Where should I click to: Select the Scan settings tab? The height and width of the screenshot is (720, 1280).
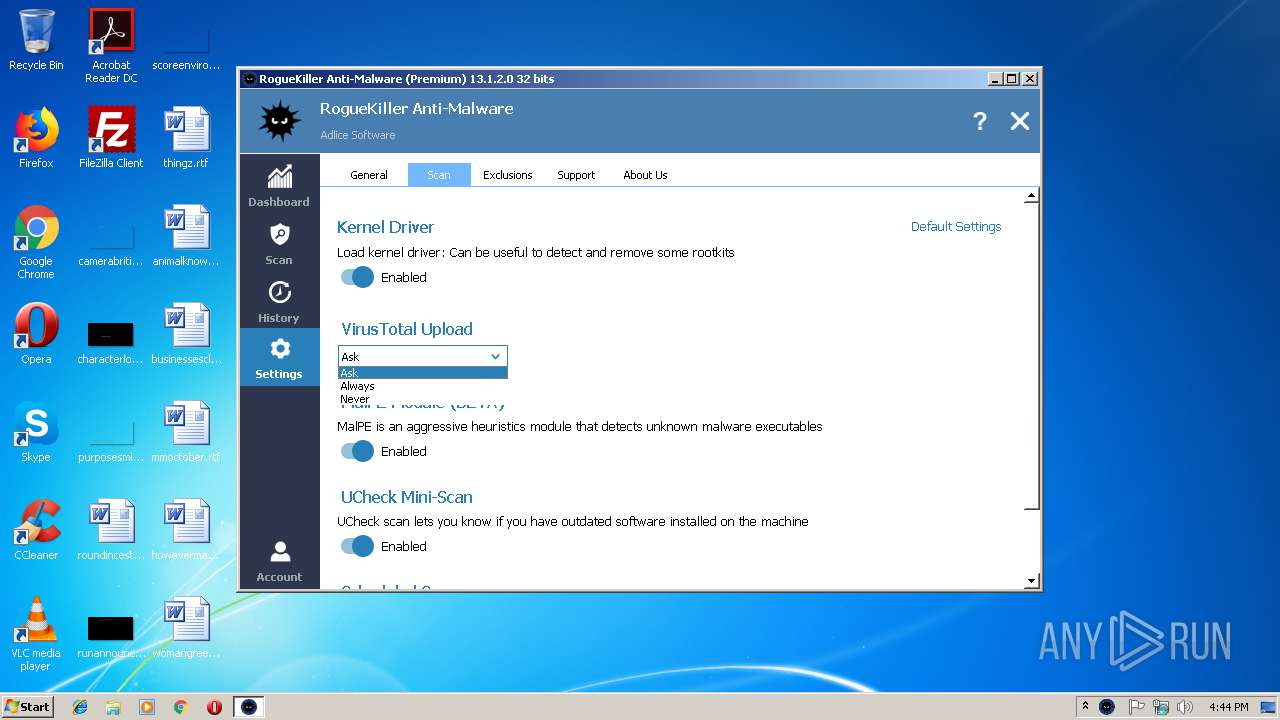tap(439, 175)
